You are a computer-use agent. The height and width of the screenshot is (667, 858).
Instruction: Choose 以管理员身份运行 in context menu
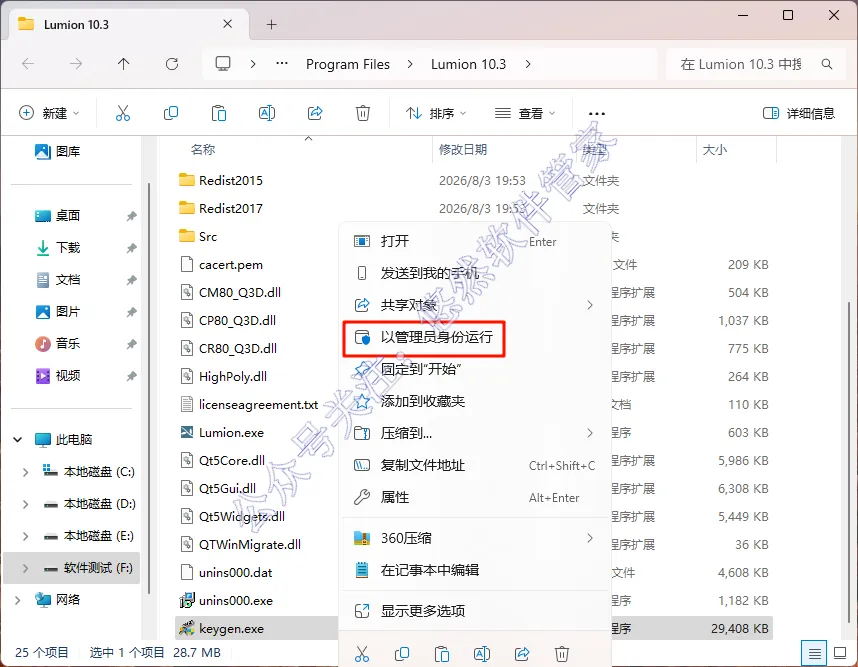click(x=474, y=337)
